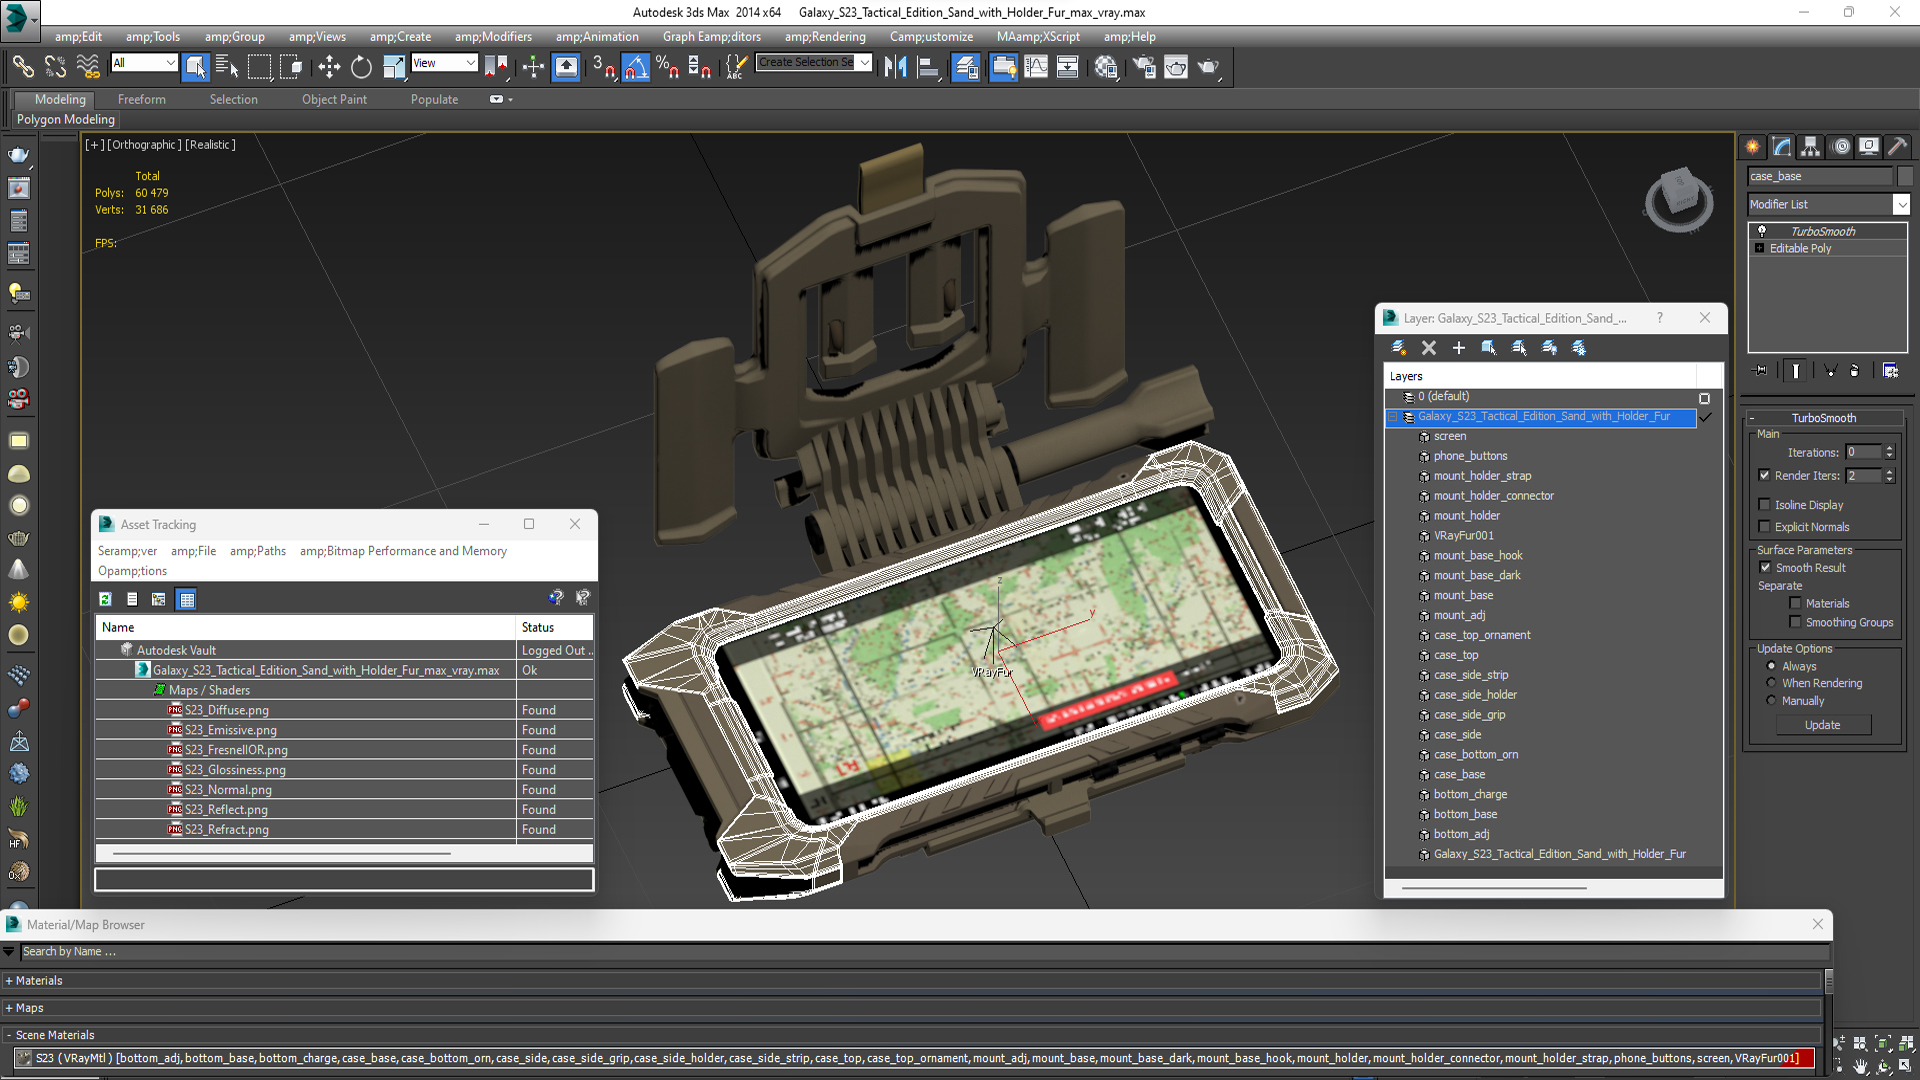Click Update button in TurboSmooth panel
The height and width of the screenshot is (1080, 1920).
point(1824,723)
